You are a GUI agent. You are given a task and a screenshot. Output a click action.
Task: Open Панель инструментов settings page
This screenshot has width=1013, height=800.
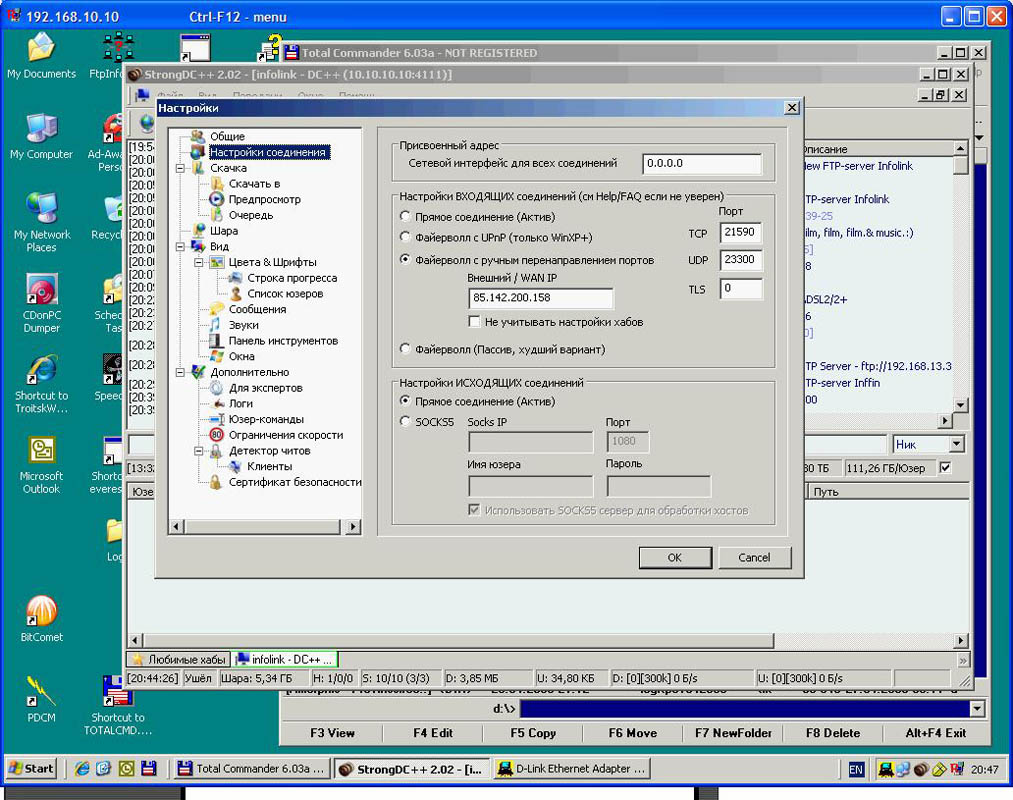click(283, 341)
